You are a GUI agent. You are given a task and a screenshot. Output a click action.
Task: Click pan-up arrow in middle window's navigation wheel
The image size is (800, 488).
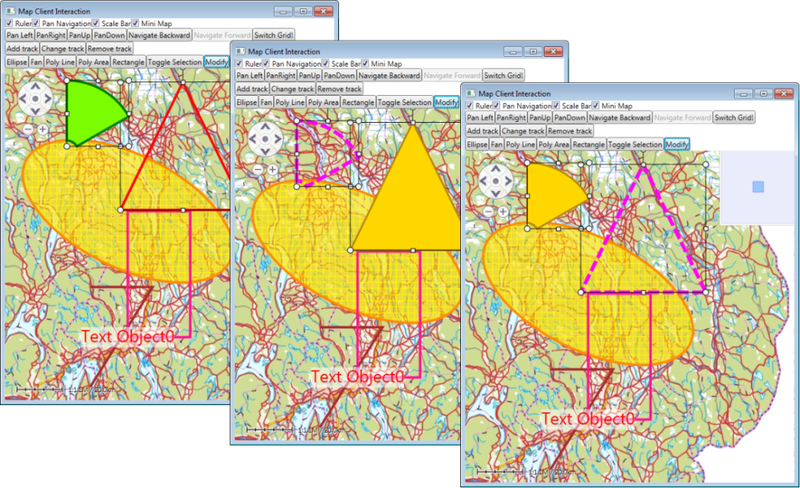coord(265,127)
